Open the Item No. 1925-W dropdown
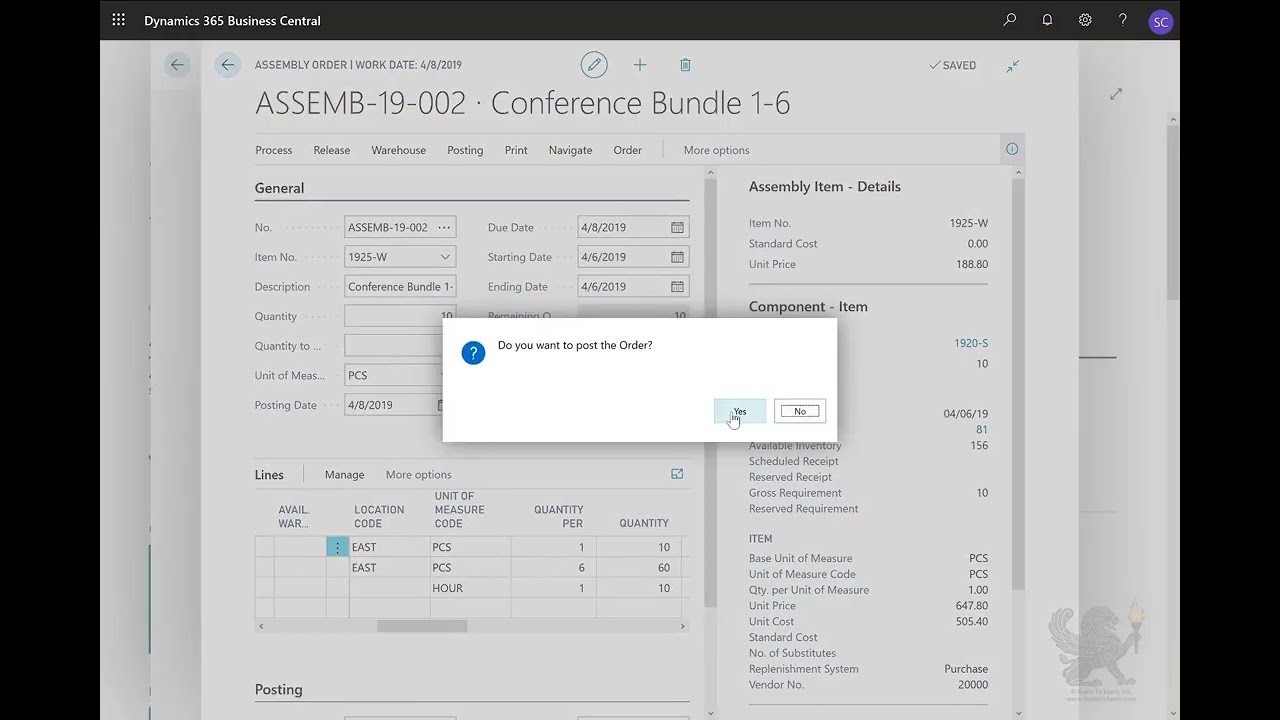The width and height of the screenshot is (1280, 720). [445, 257]
